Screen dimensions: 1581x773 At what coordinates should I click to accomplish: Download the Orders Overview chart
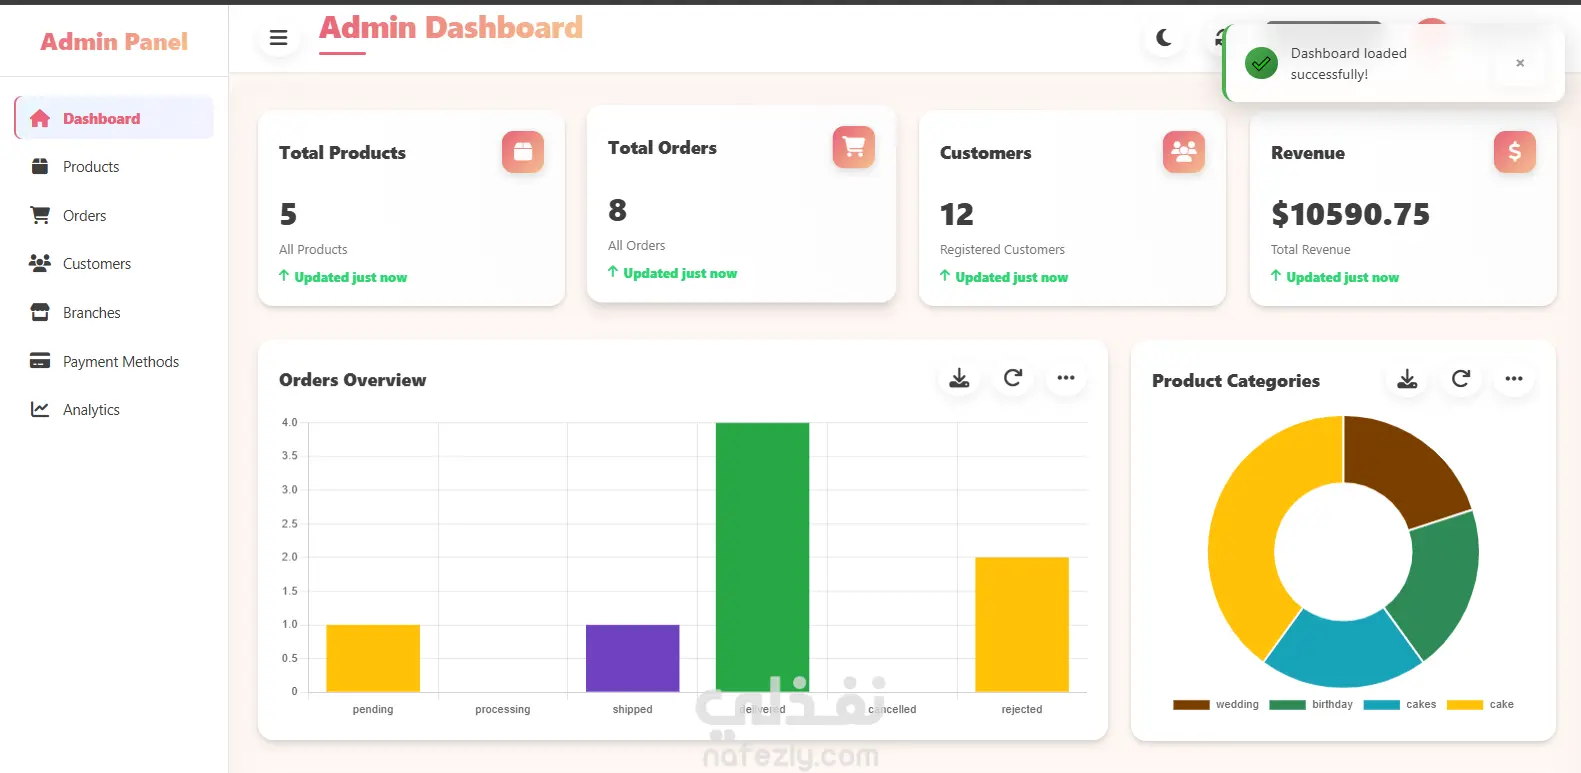click(959, 378)
